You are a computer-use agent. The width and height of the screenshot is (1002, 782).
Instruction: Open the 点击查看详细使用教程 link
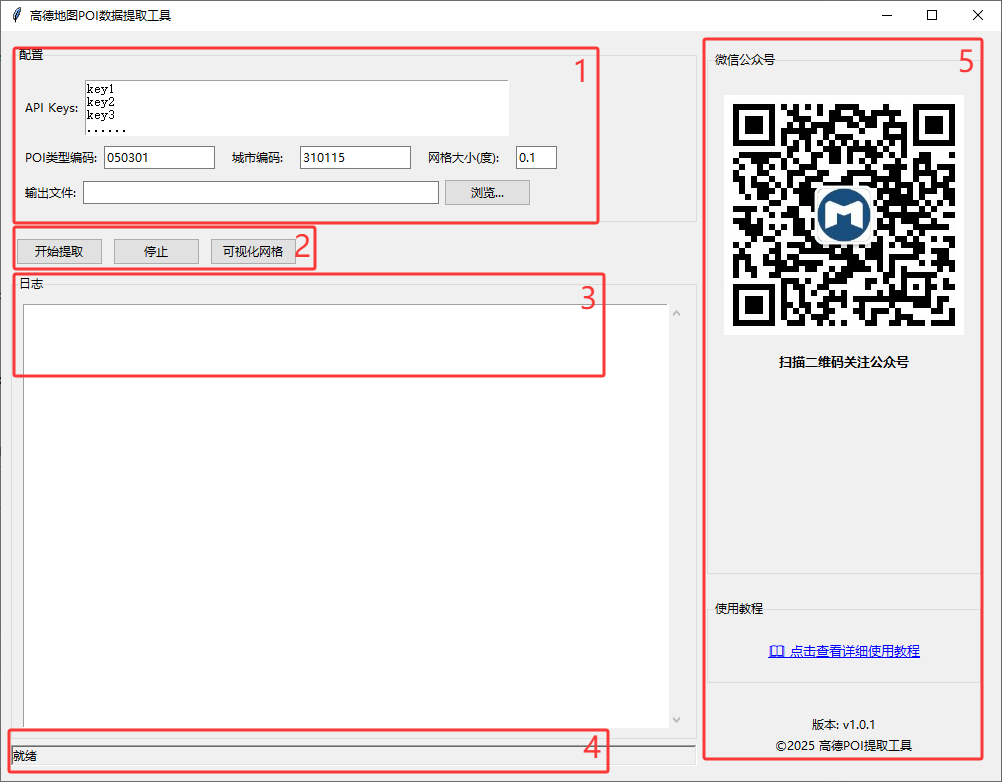843,651
